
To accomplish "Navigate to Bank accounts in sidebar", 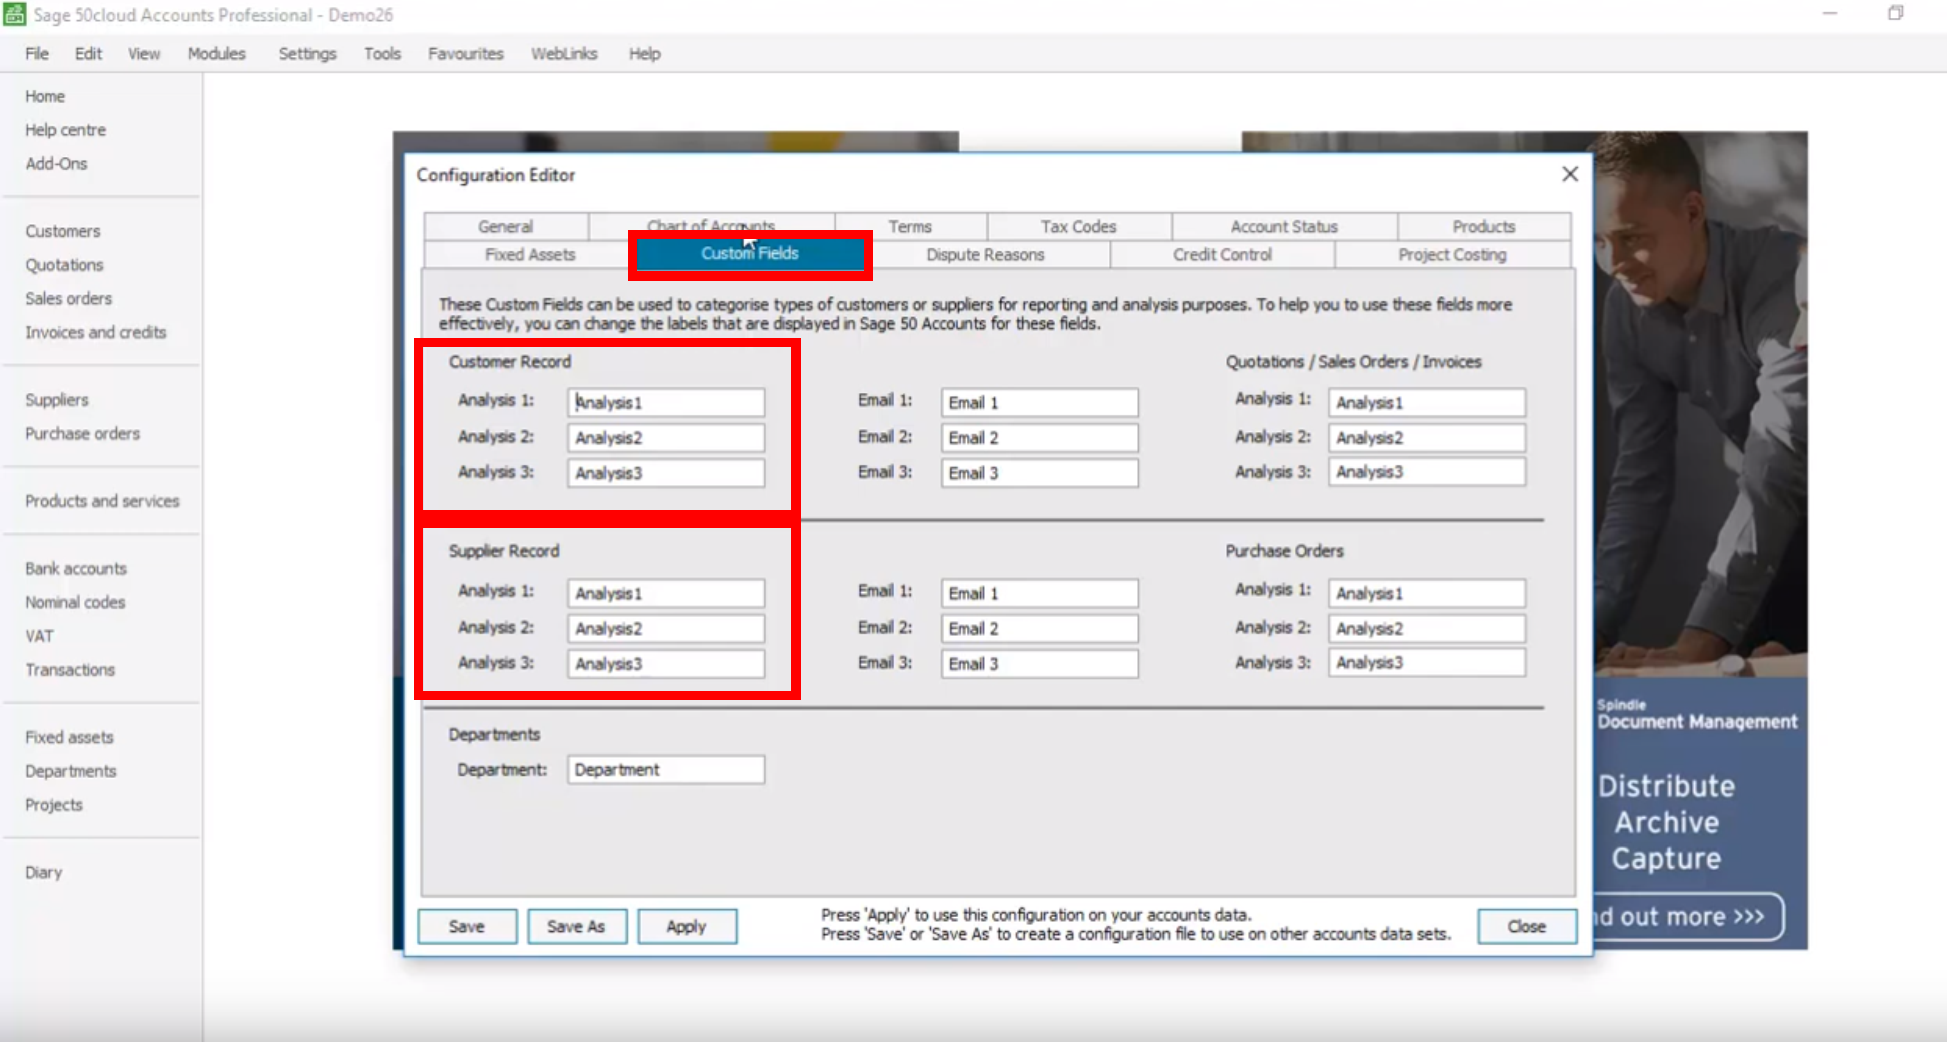I will 74,568.
